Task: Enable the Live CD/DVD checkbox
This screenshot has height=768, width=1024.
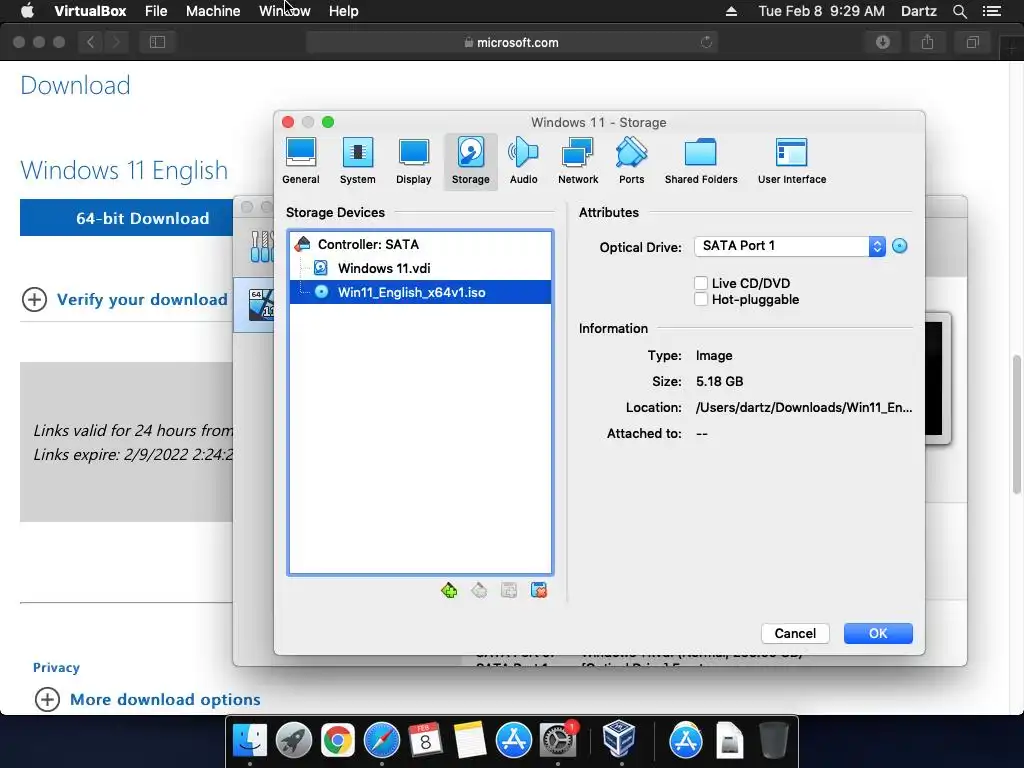Action: point(701,283)
